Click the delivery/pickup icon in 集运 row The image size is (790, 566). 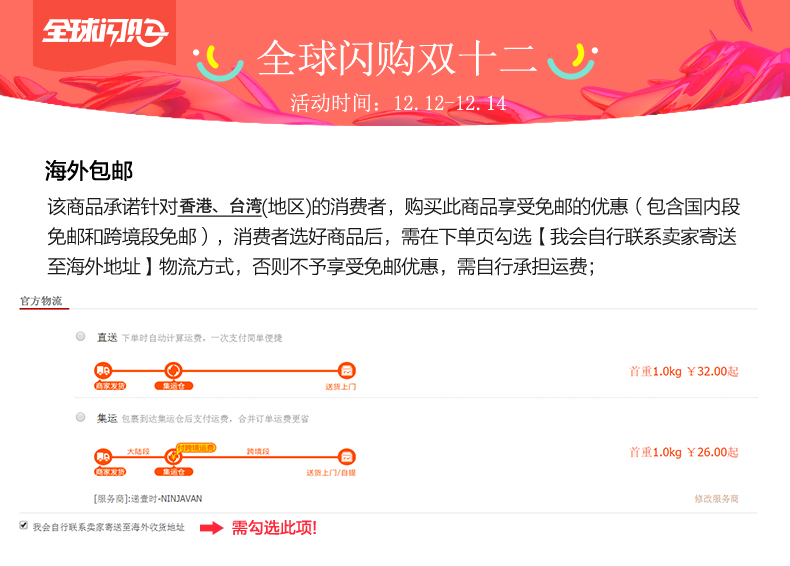(347, 457)
